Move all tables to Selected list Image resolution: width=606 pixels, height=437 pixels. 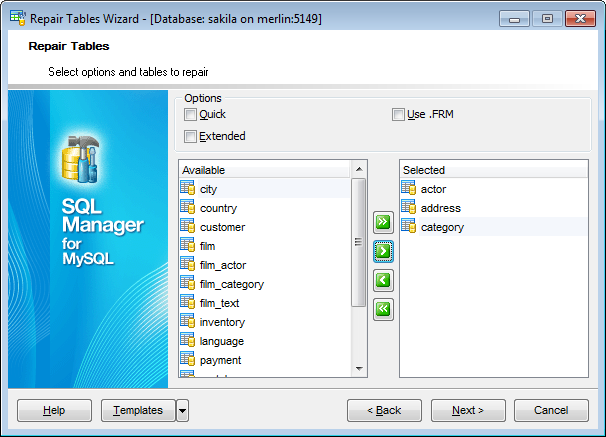383,222
